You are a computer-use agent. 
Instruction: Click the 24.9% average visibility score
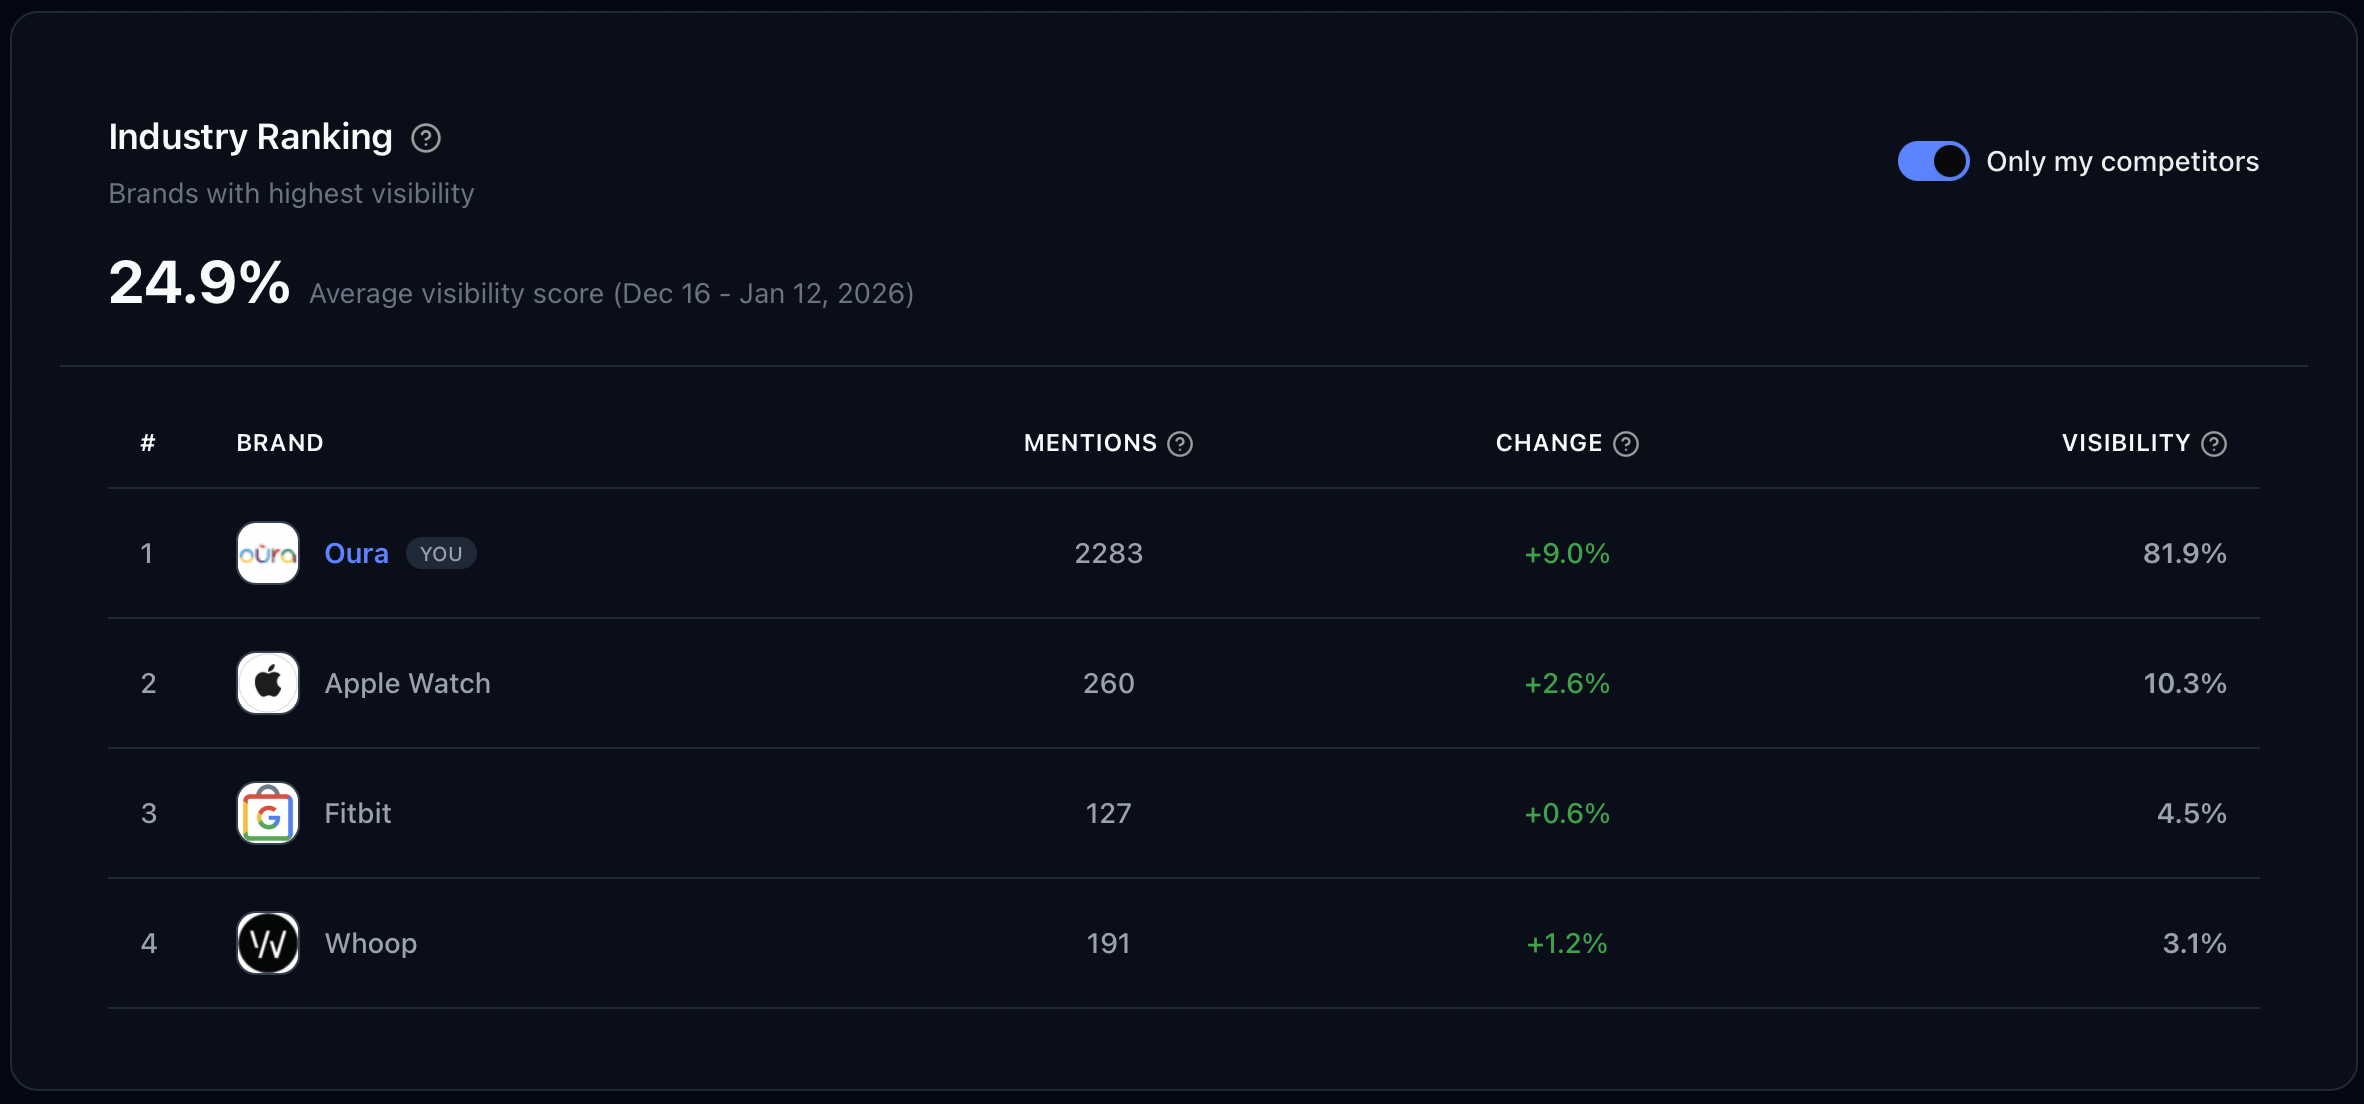(198, 283)
